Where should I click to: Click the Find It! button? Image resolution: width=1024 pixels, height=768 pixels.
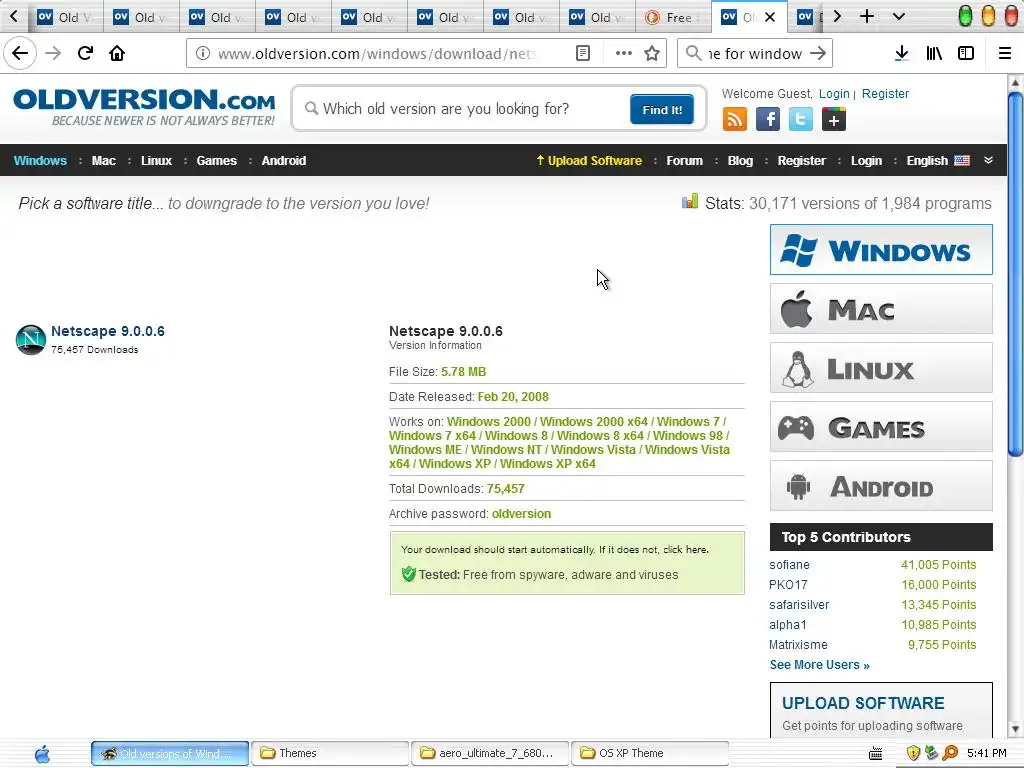point(662,110)
